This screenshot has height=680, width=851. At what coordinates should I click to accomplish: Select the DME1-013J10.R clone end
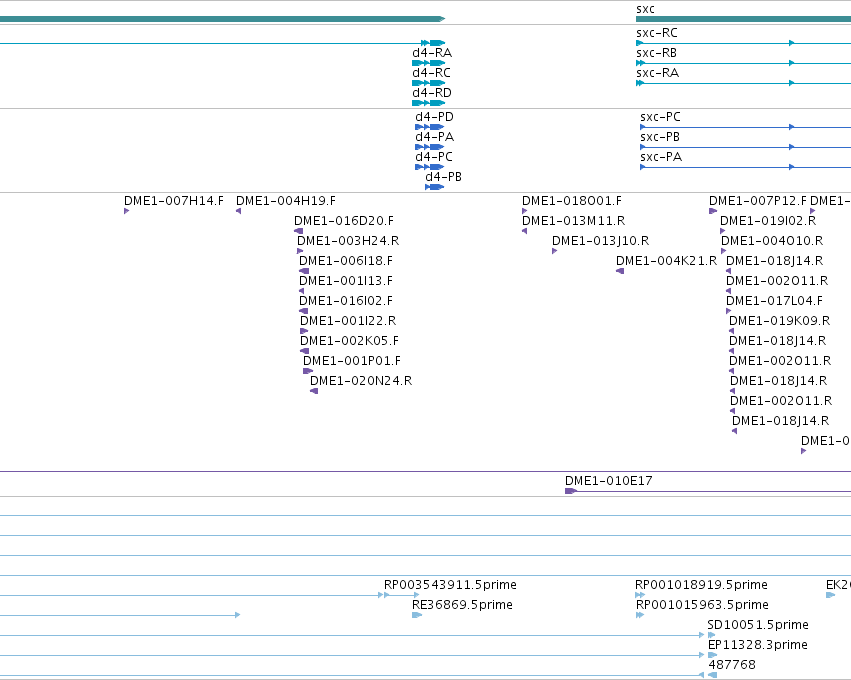(x=554, y=251)
